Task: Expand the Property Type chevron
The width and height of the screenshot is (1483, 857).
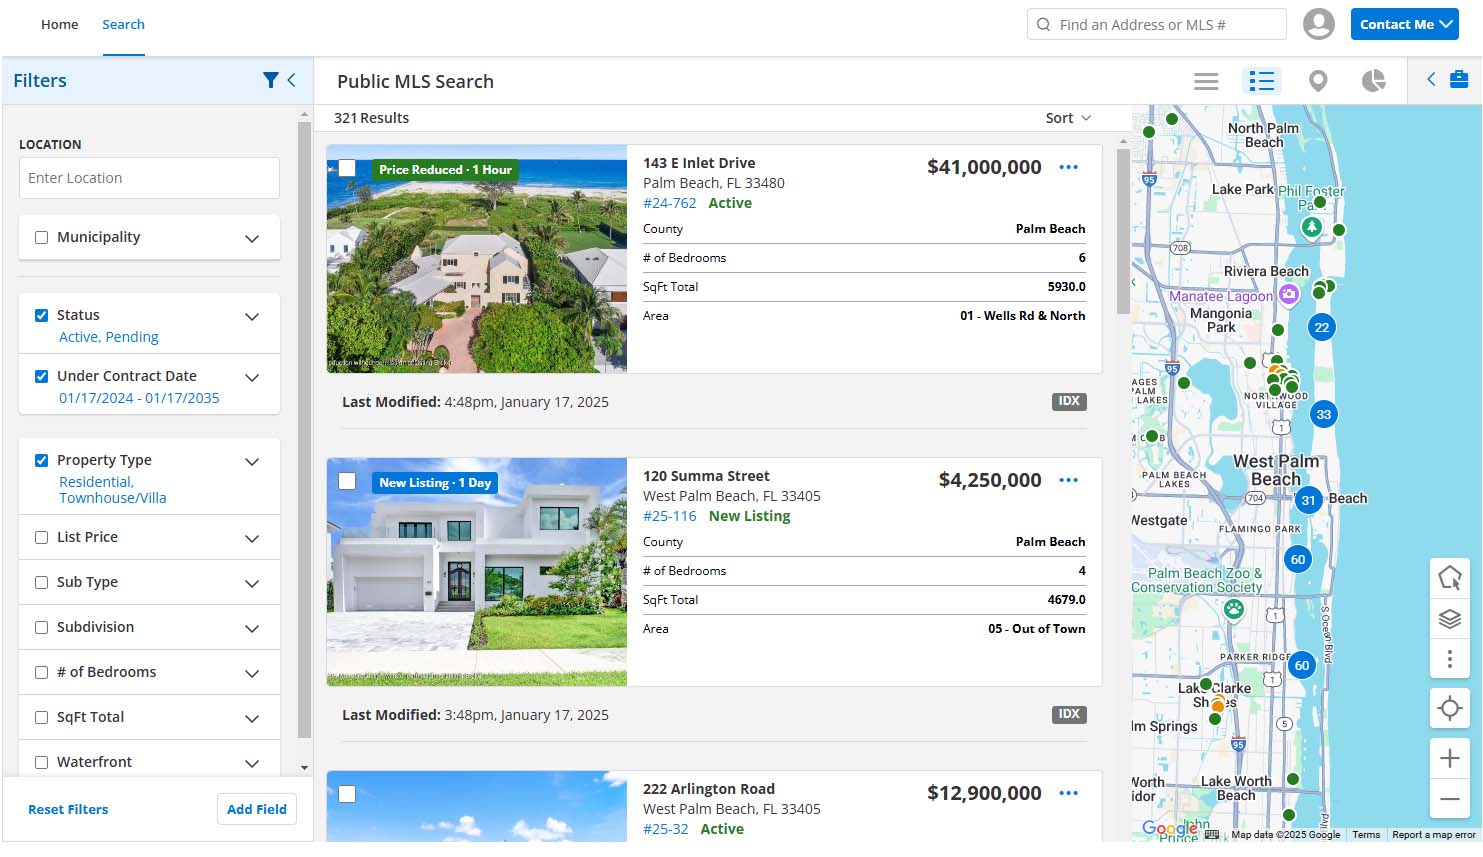Action: (x=252, y=461)
